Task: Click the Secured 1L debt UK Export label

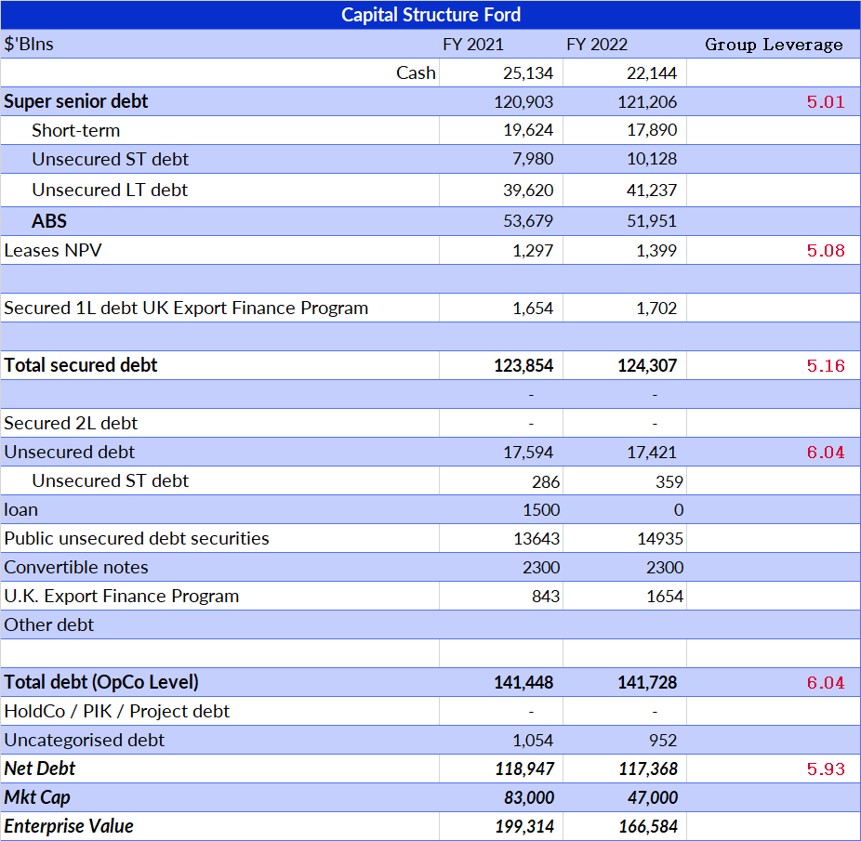Action: [x=186, y=308]
